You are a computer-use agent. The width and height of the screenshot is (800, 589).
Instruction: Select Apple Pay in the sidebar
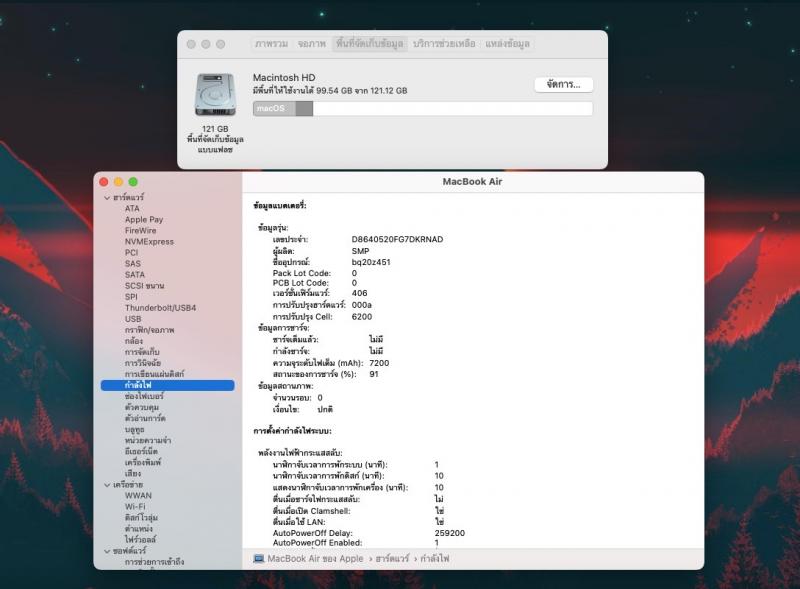coord(144,219)
